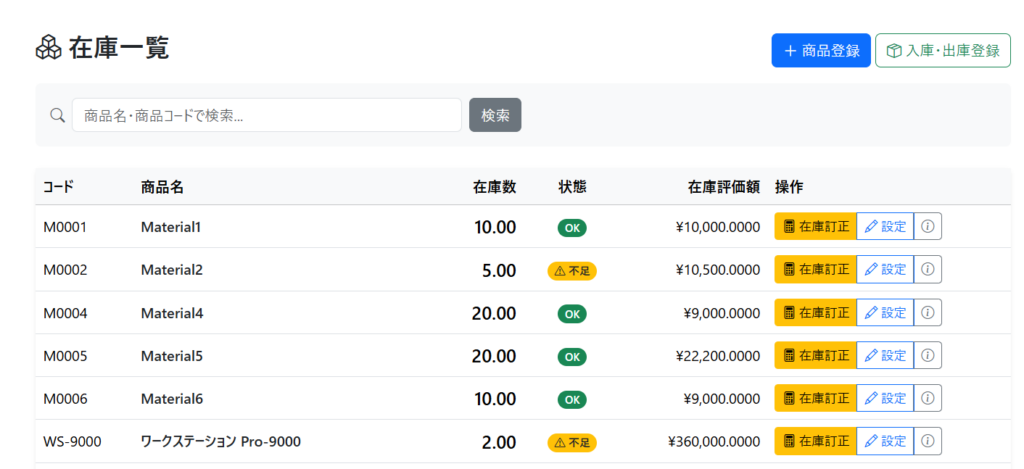Click the 不足 badge on Material2
1024x469 pixels.
(572, 271)
